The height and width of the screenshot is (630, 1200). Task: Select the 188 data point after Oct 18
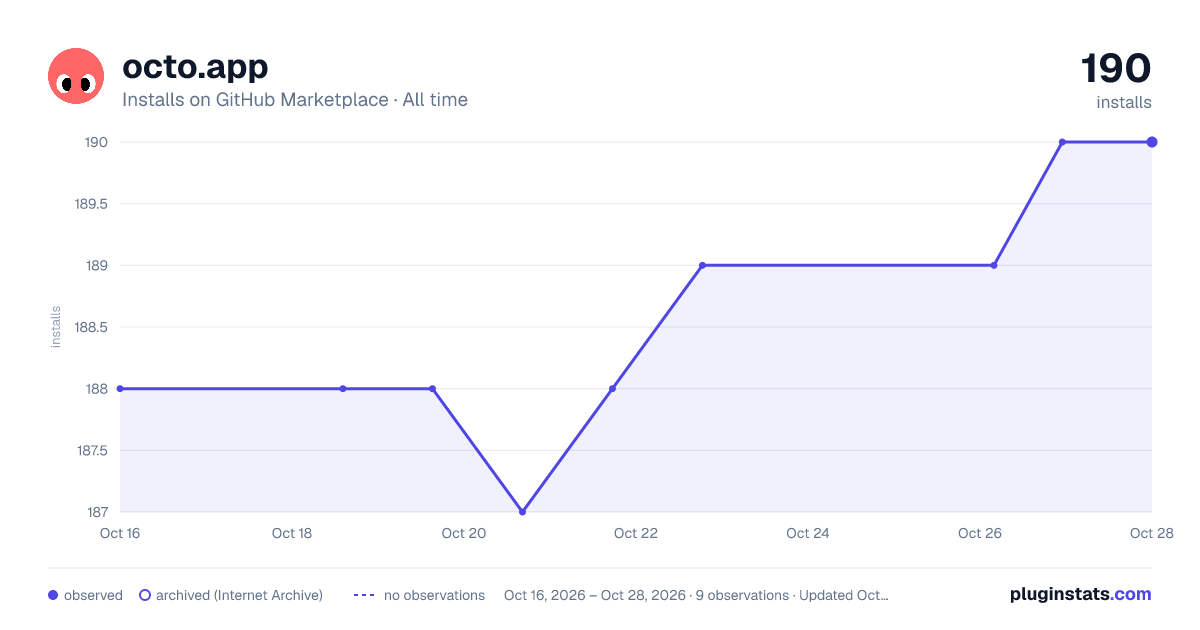pyautogui.click(x=343, y=389)
